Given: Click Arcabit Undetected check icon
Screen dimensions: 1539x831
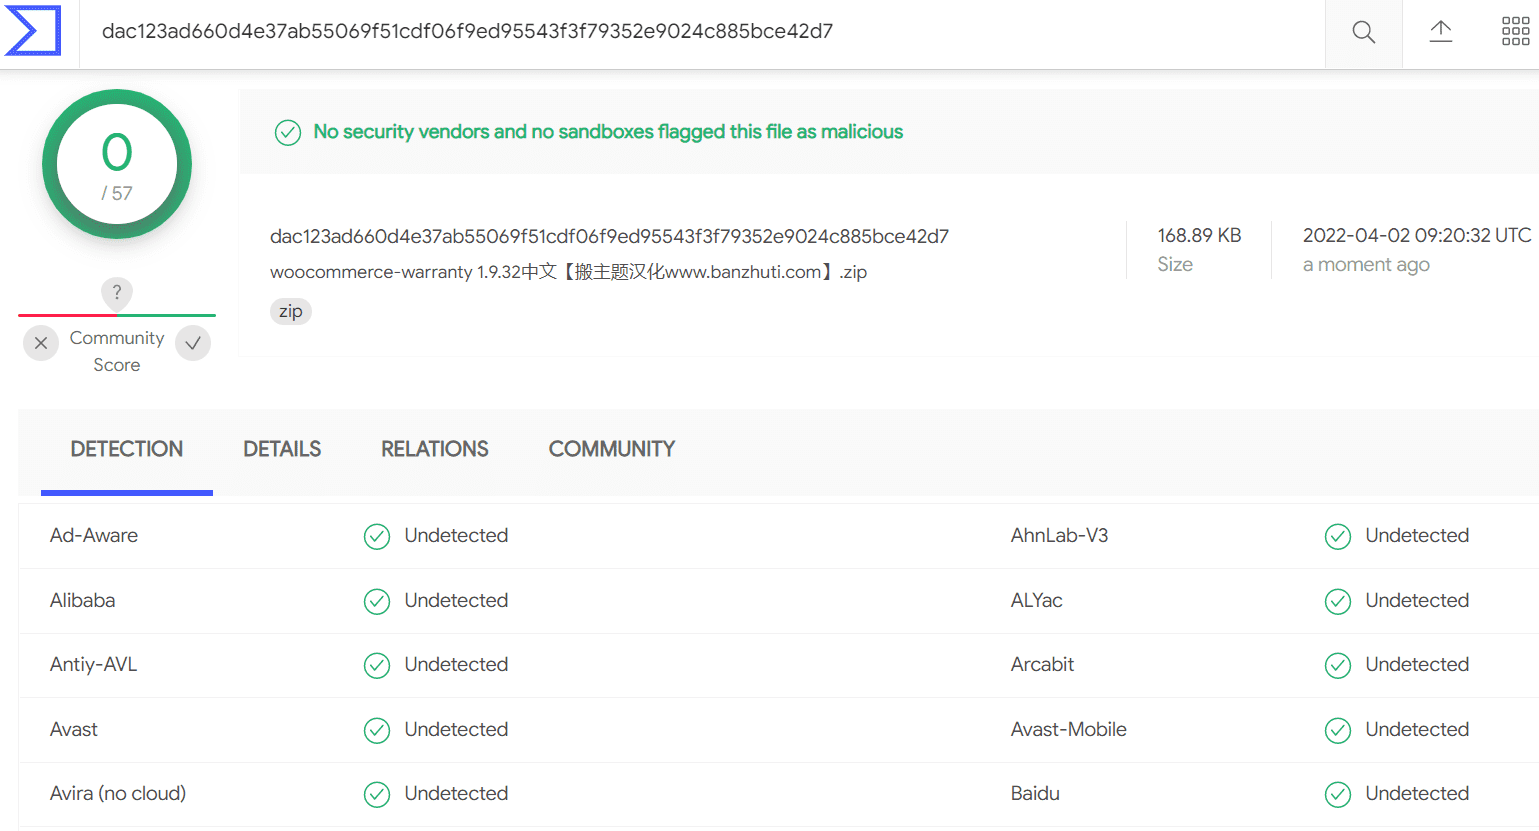Looking at the screenshot, I should click(x=1338, y=665).
